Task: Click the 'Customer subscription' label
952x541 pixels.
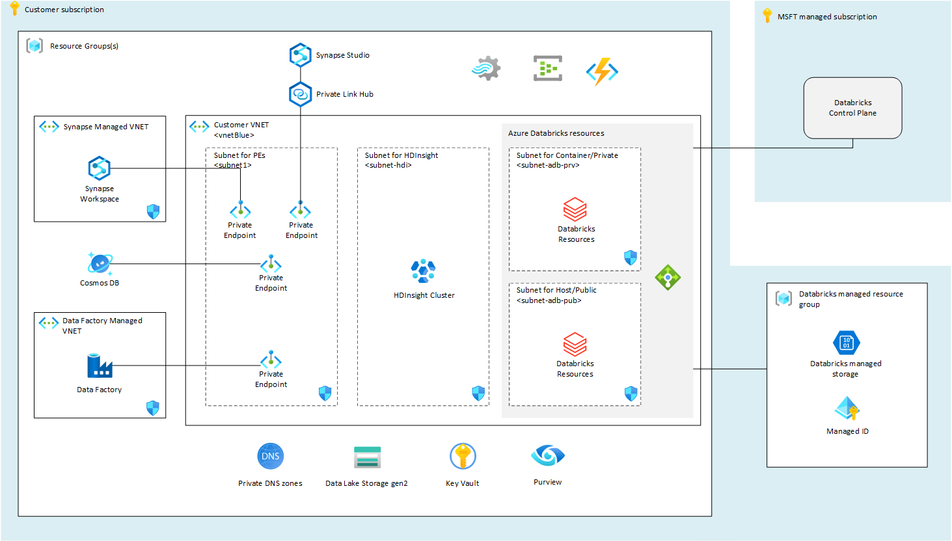Action: (x=64, y=10)
